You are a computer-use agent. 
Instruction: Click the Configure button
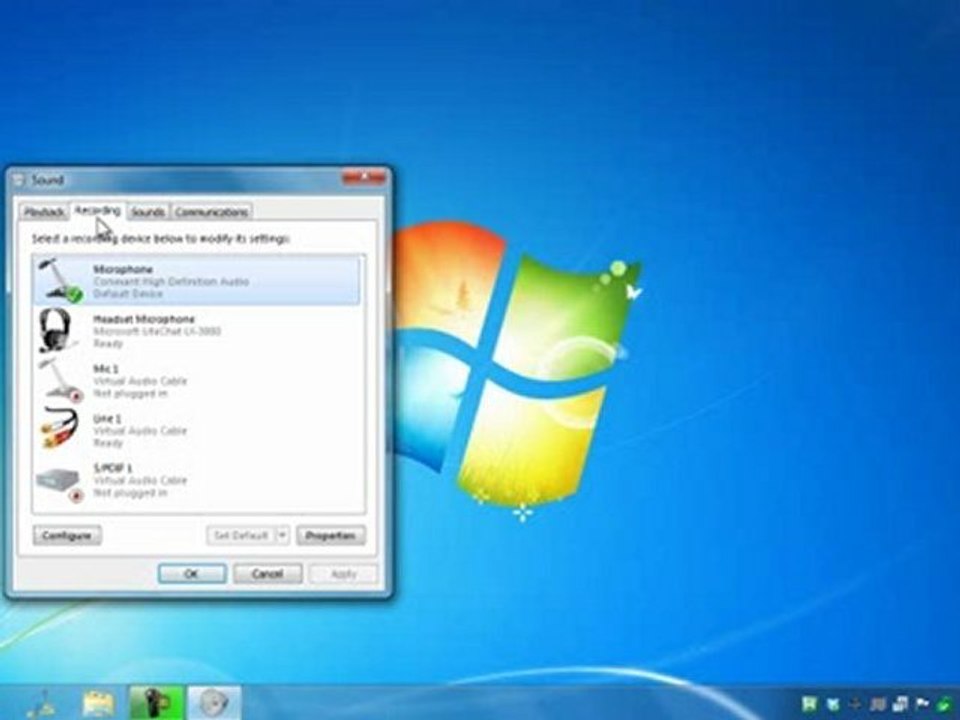[67, 536]
